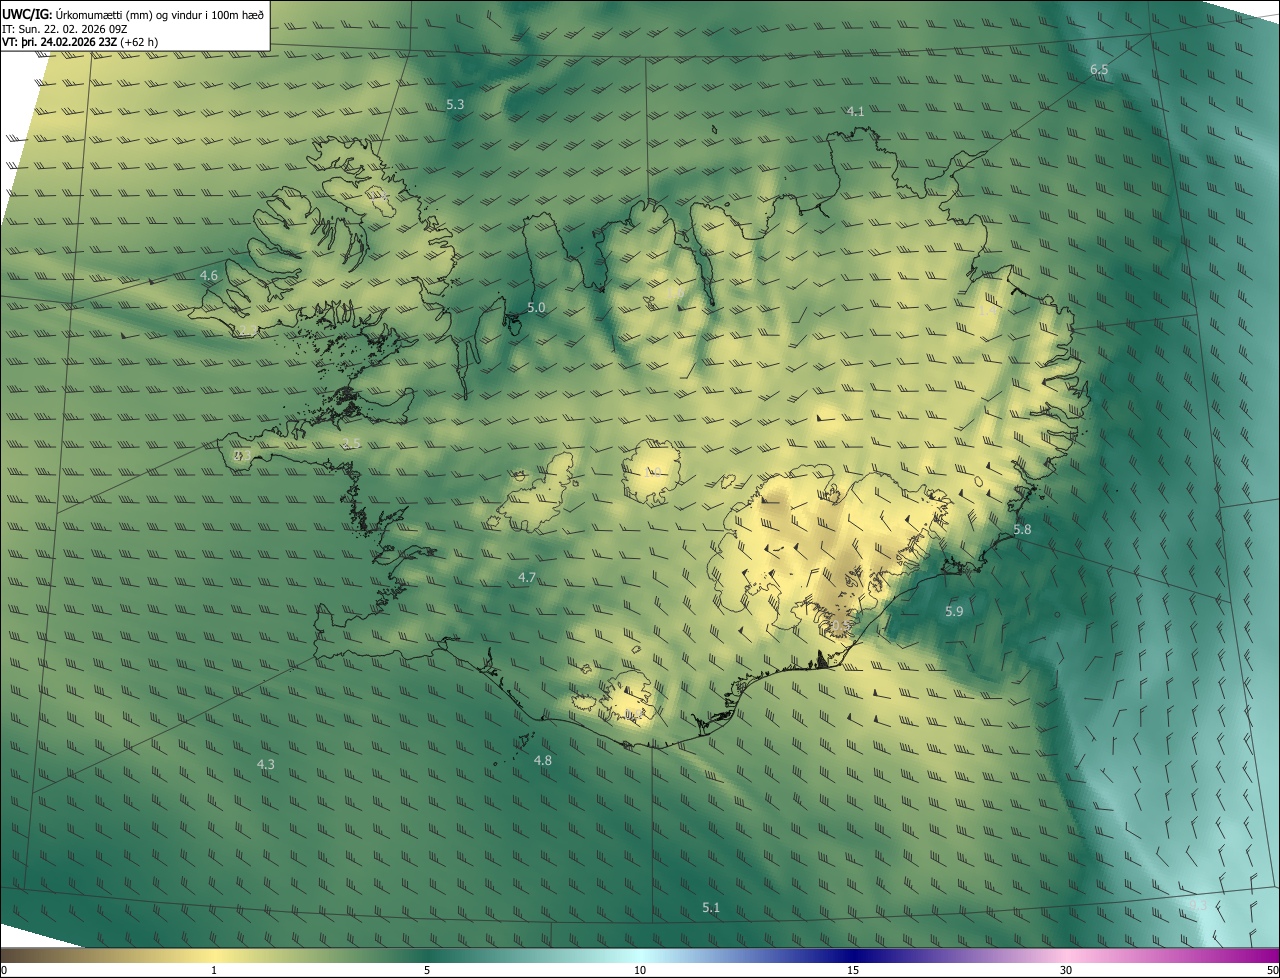Click the colorbar tick labelled 50
The height and width of the screenshot is (978, 1280).
point(1272,971)
